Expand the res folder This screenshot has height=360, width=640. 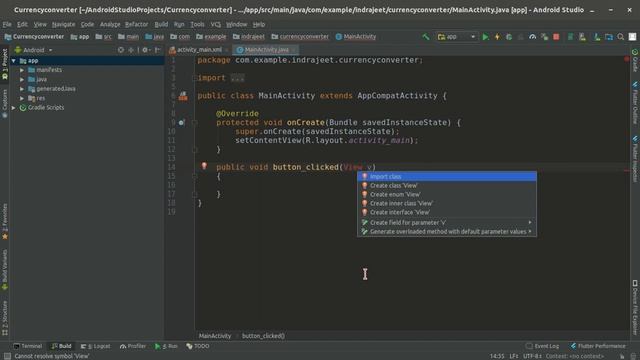click(22, 98)
